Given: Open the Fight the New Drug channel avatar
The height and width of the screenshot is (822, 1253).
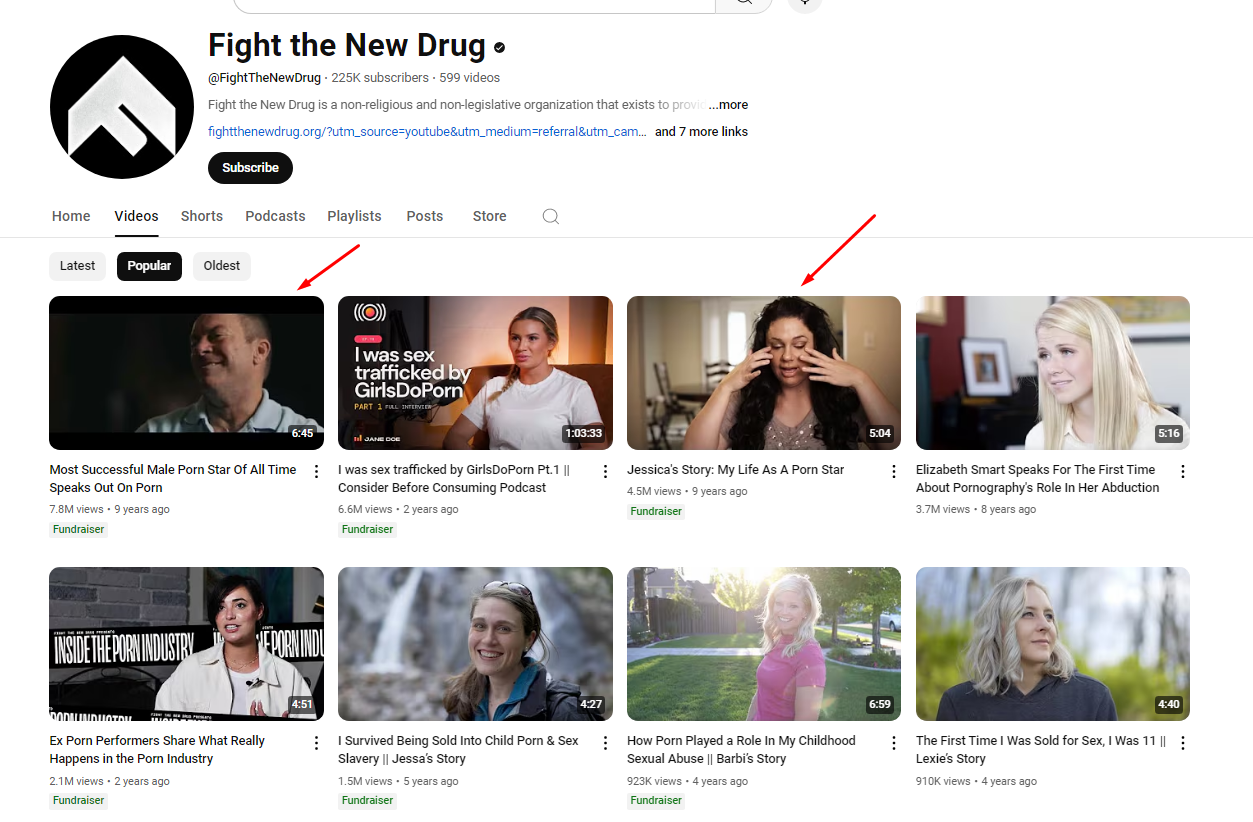Looking at the screenshot, I should pyautogui.click(x=122, y=107).
